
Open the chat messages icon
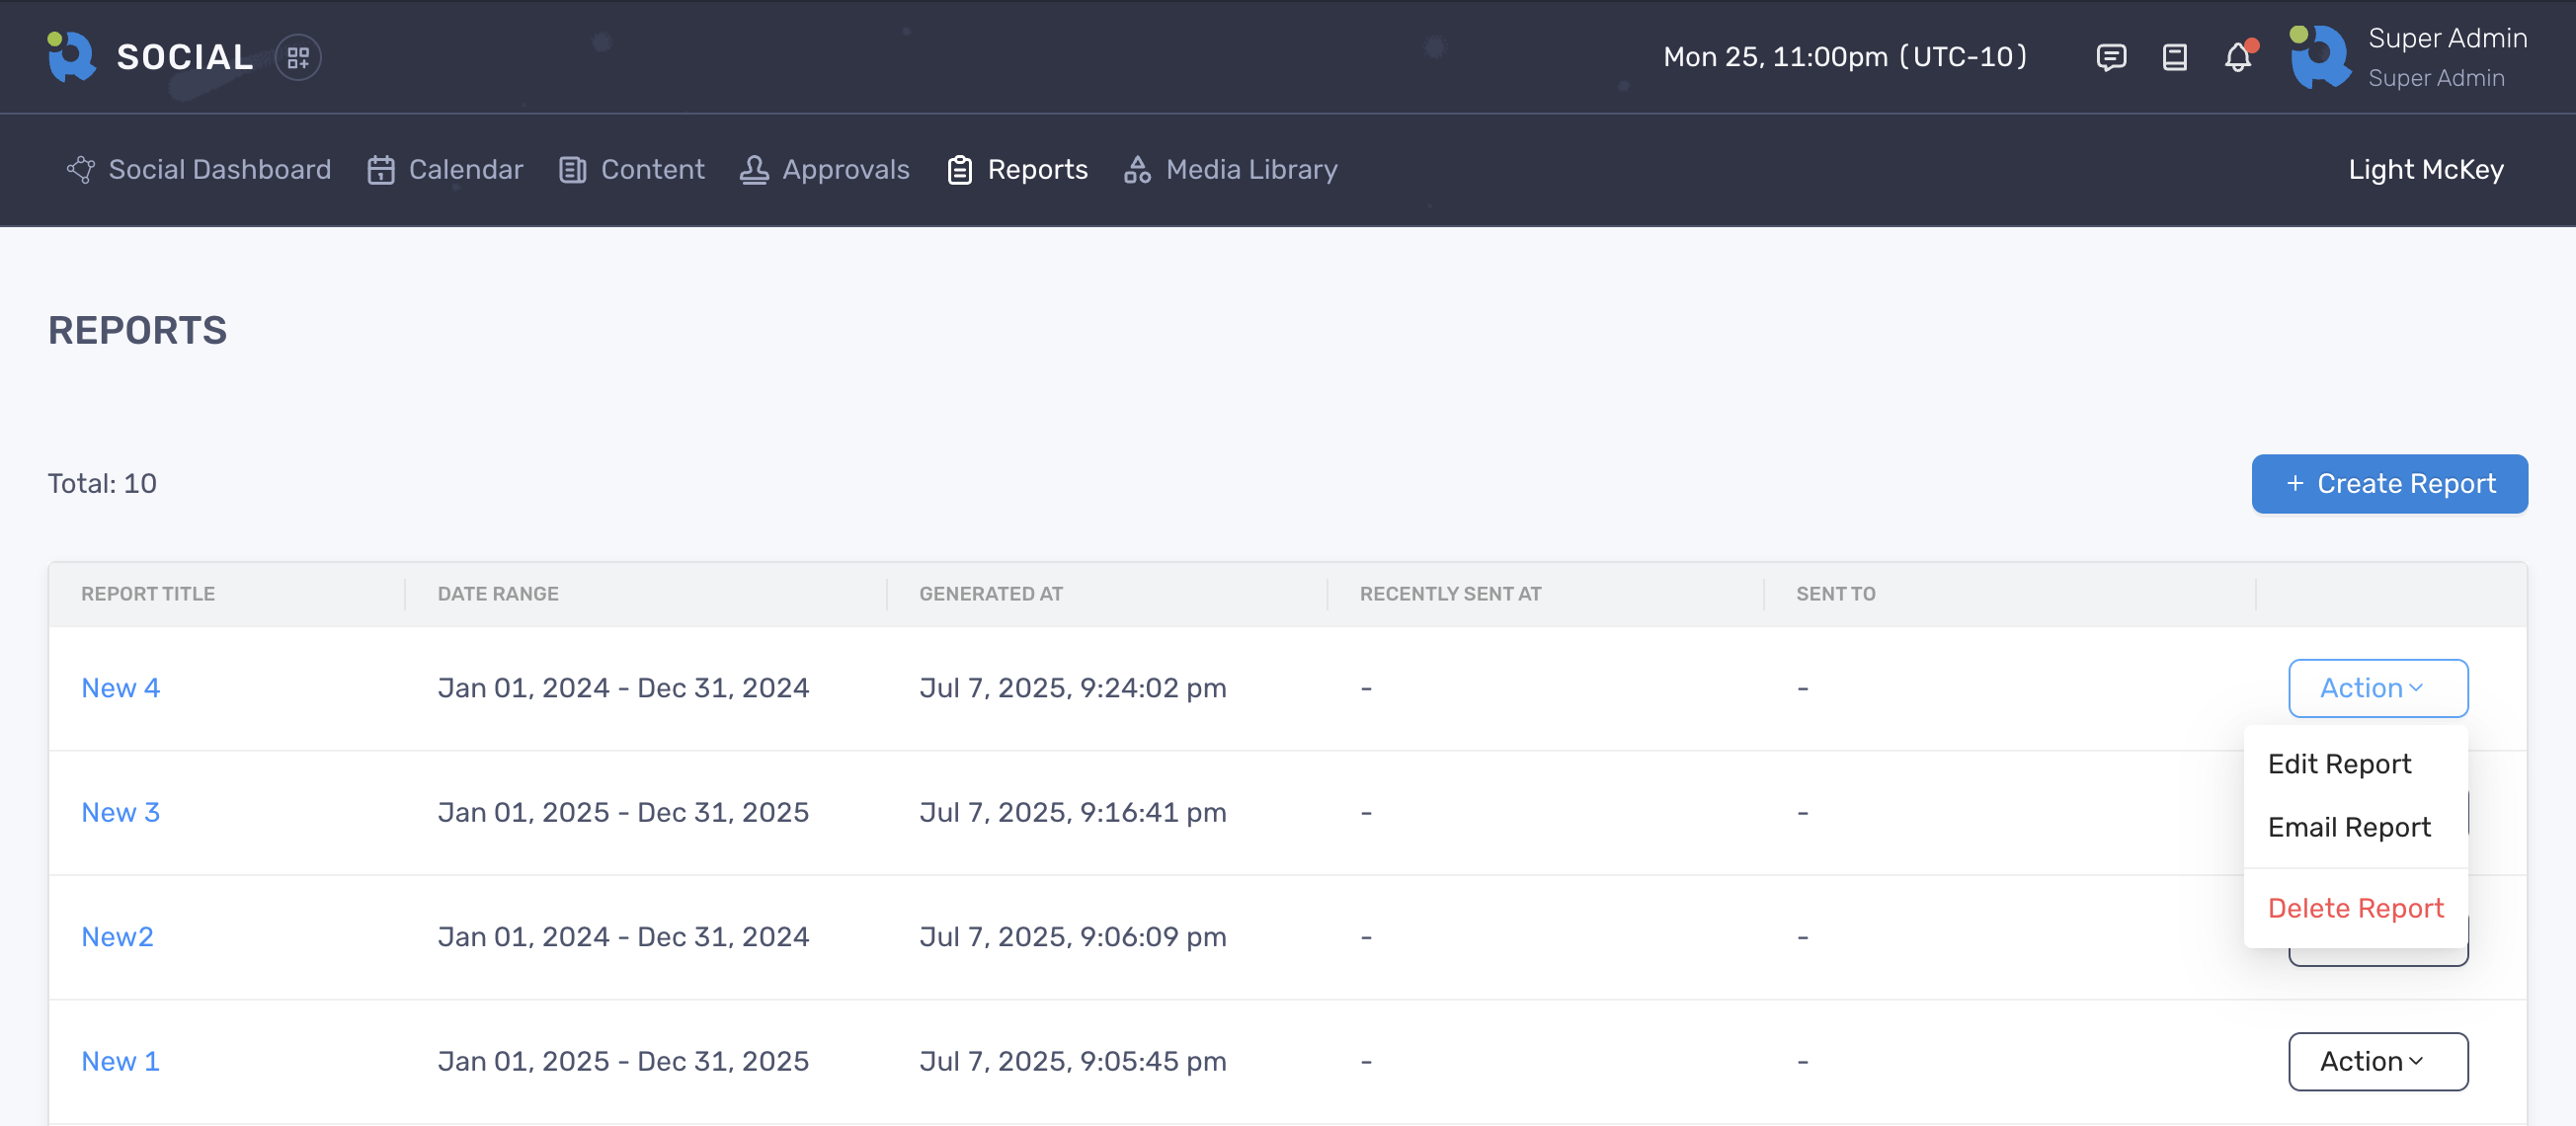click(x=2111, y=57)
